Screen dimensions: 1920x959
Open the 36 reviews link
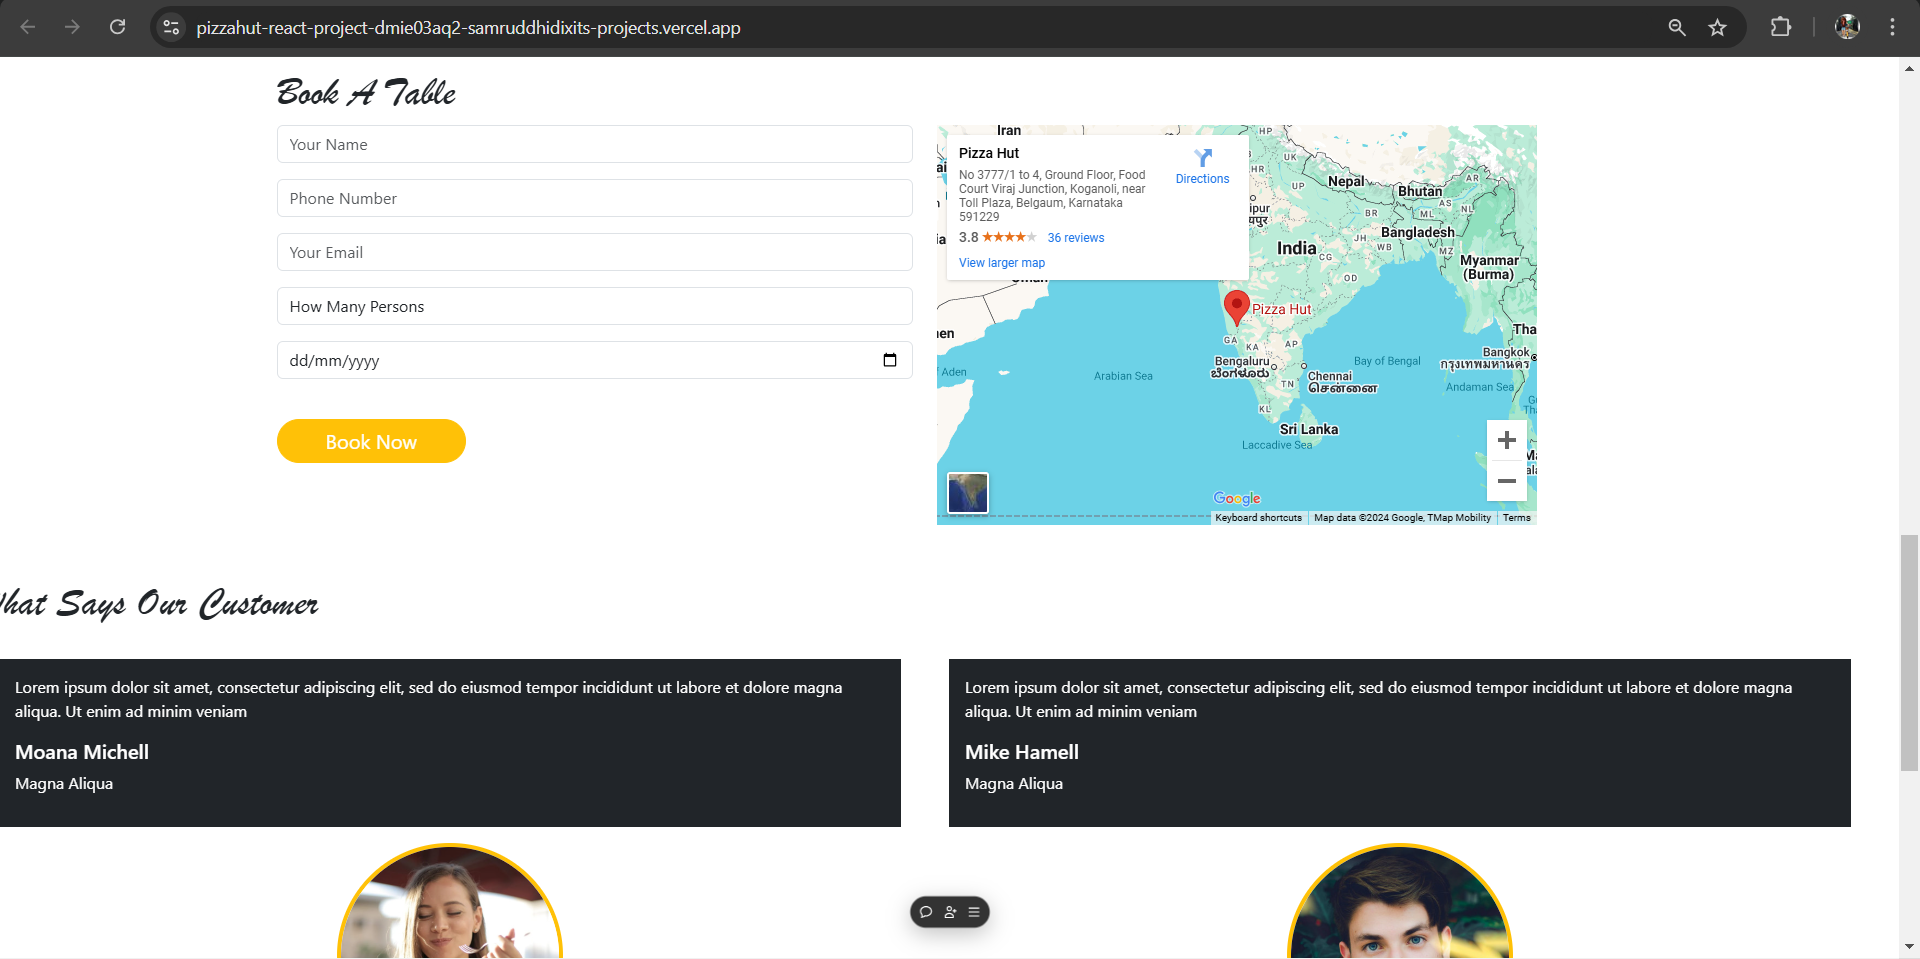[1075, 238]
